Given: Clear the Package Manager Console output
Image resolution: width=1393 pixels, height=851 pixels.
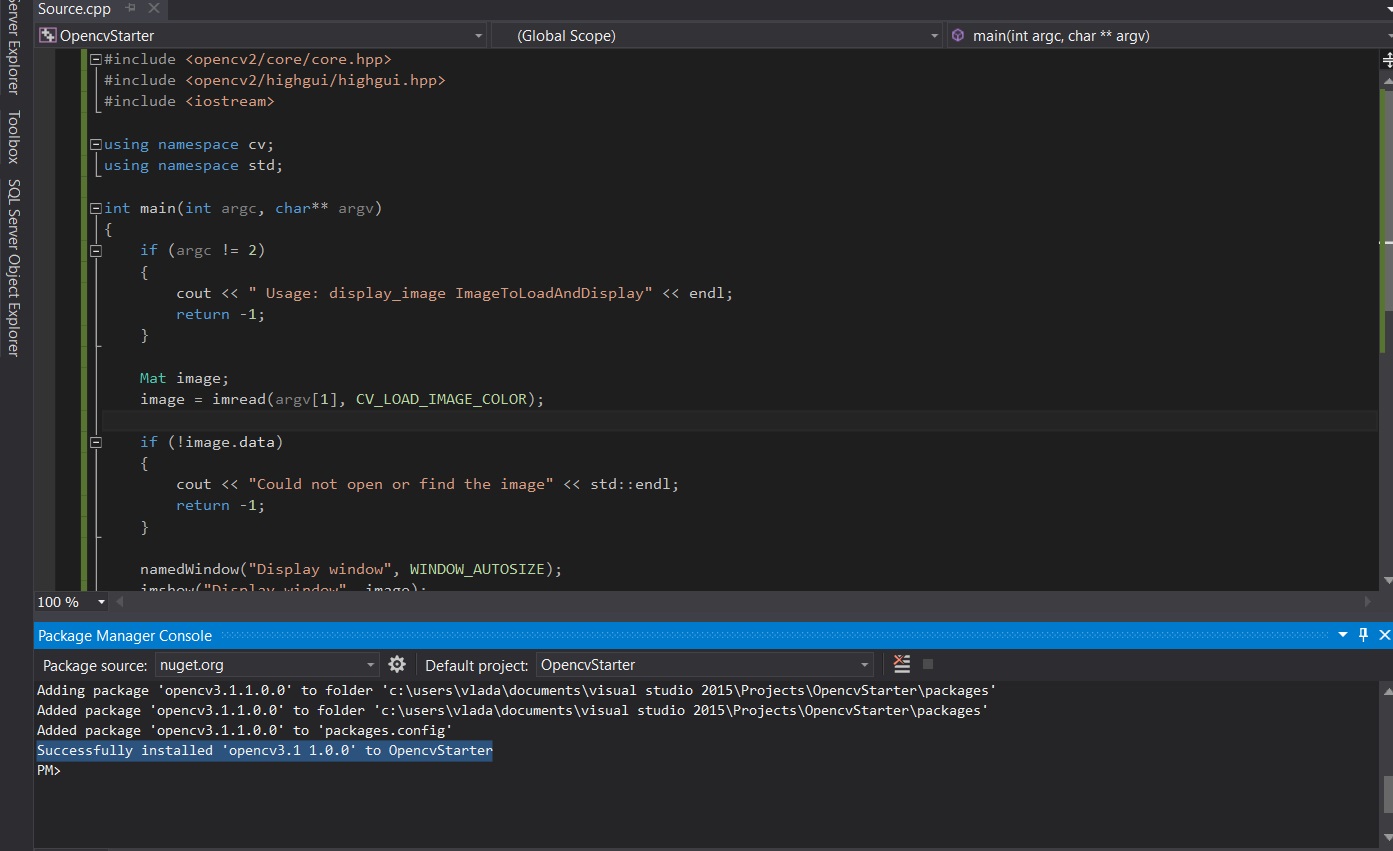Looking at the screenshot, I should coord(900,663).
